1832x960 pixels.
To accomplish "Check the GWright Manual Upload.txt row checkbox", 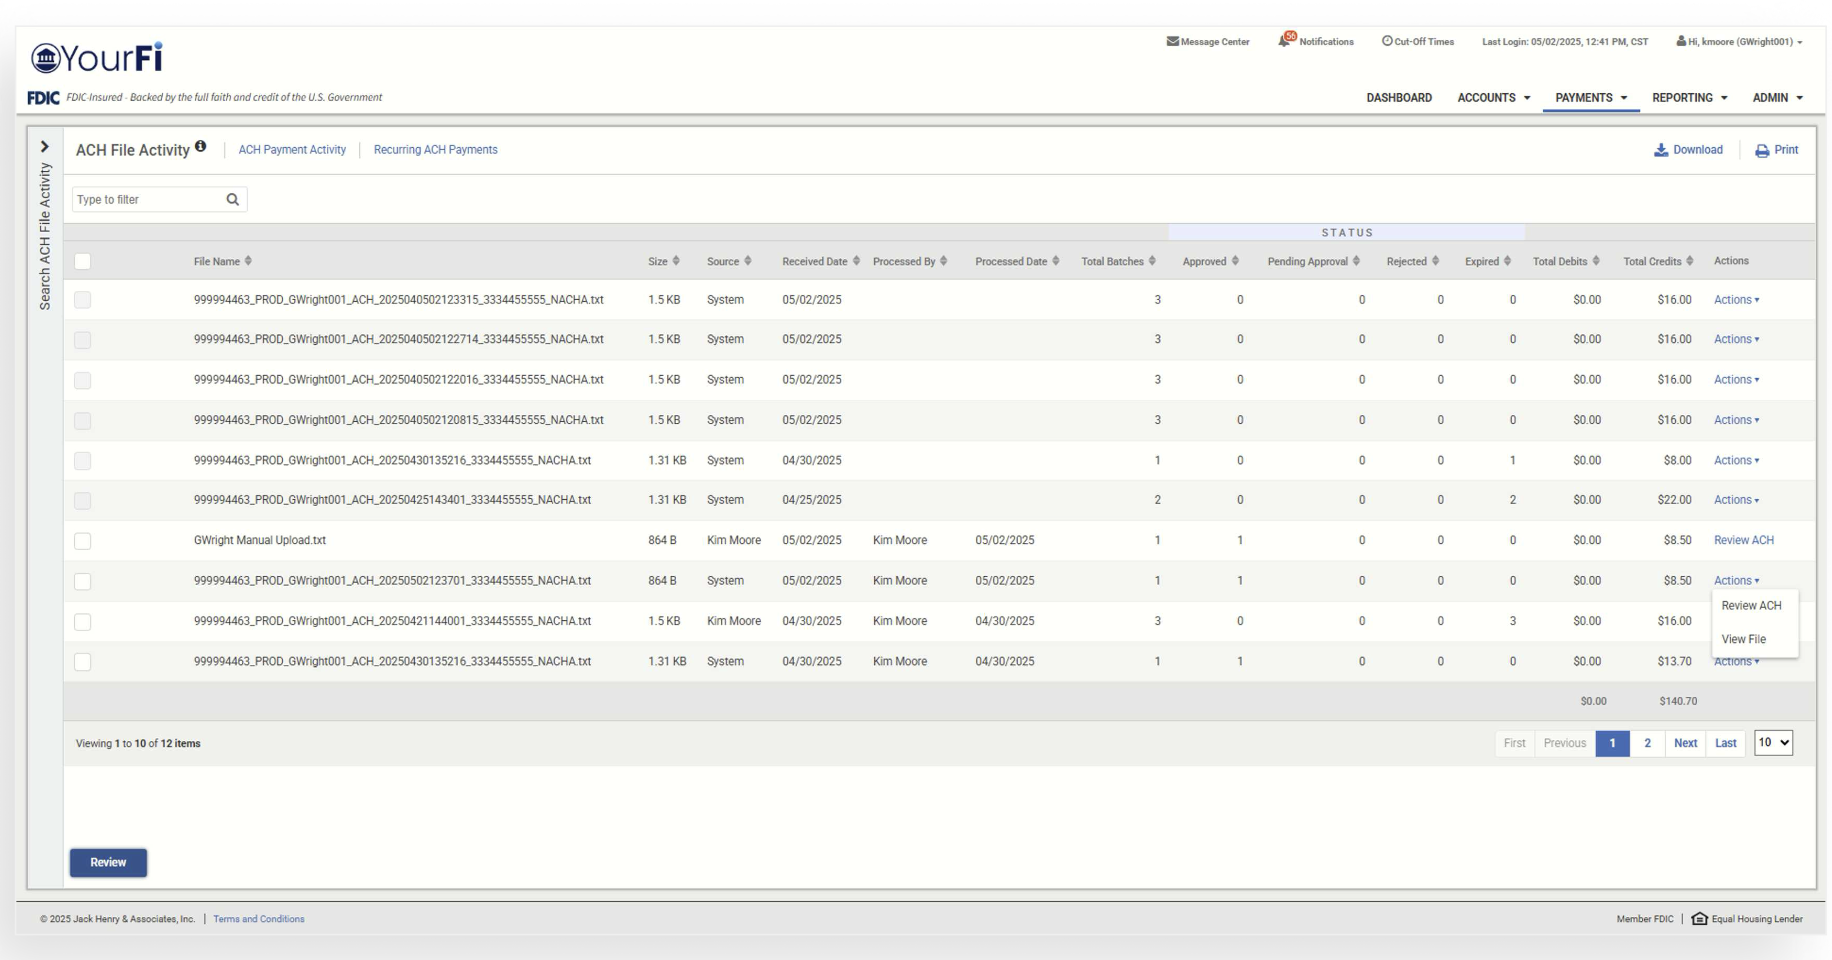I will pyautogui.click(x=83, y=541).
